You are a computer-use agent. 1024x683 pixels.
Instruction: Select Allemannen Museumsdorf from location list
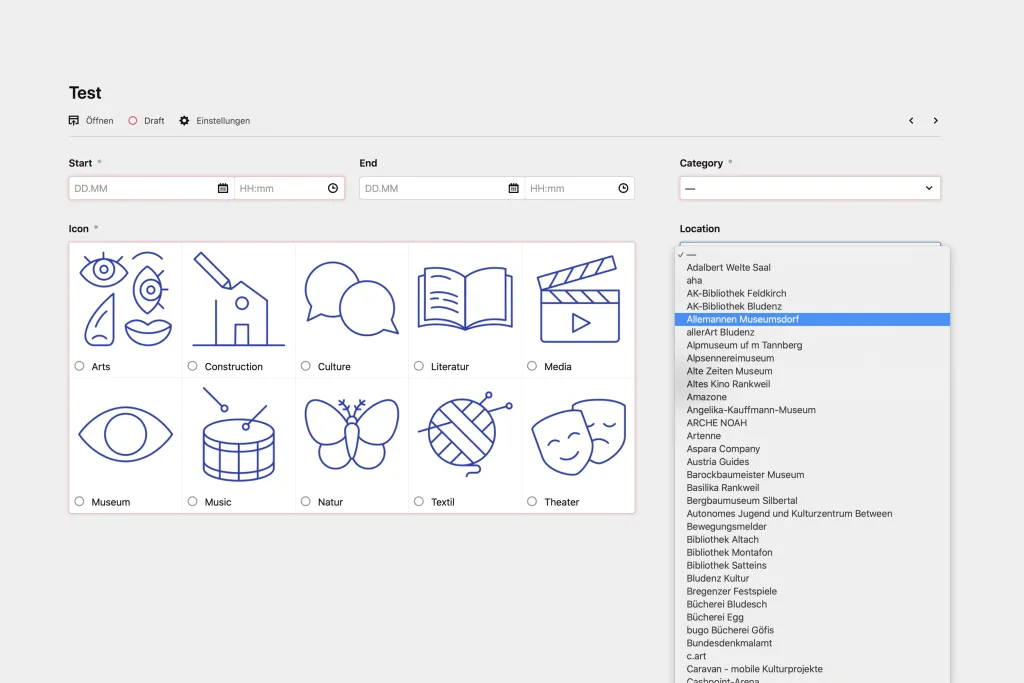[742, 319]
